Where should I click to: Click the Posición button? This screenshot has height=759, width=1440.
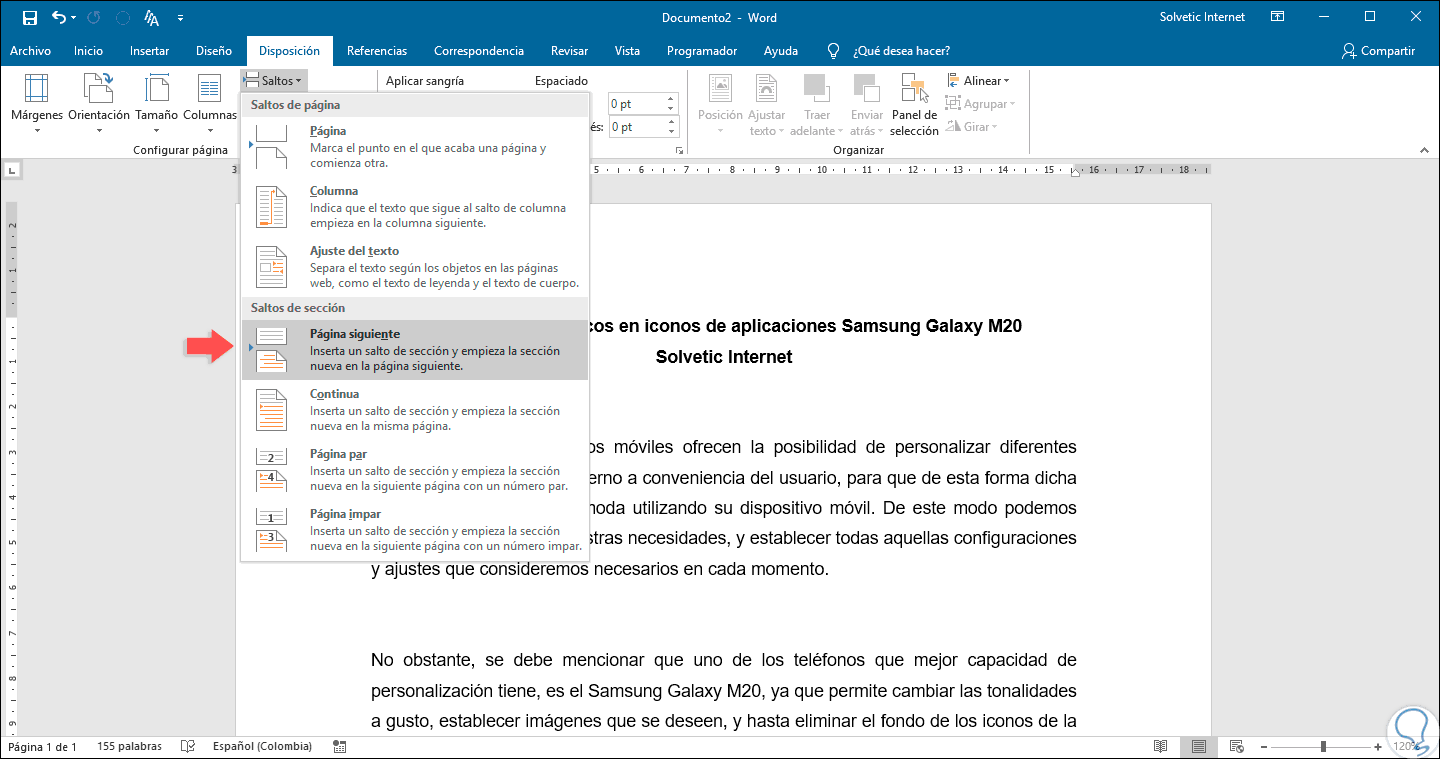pos(720,104)
